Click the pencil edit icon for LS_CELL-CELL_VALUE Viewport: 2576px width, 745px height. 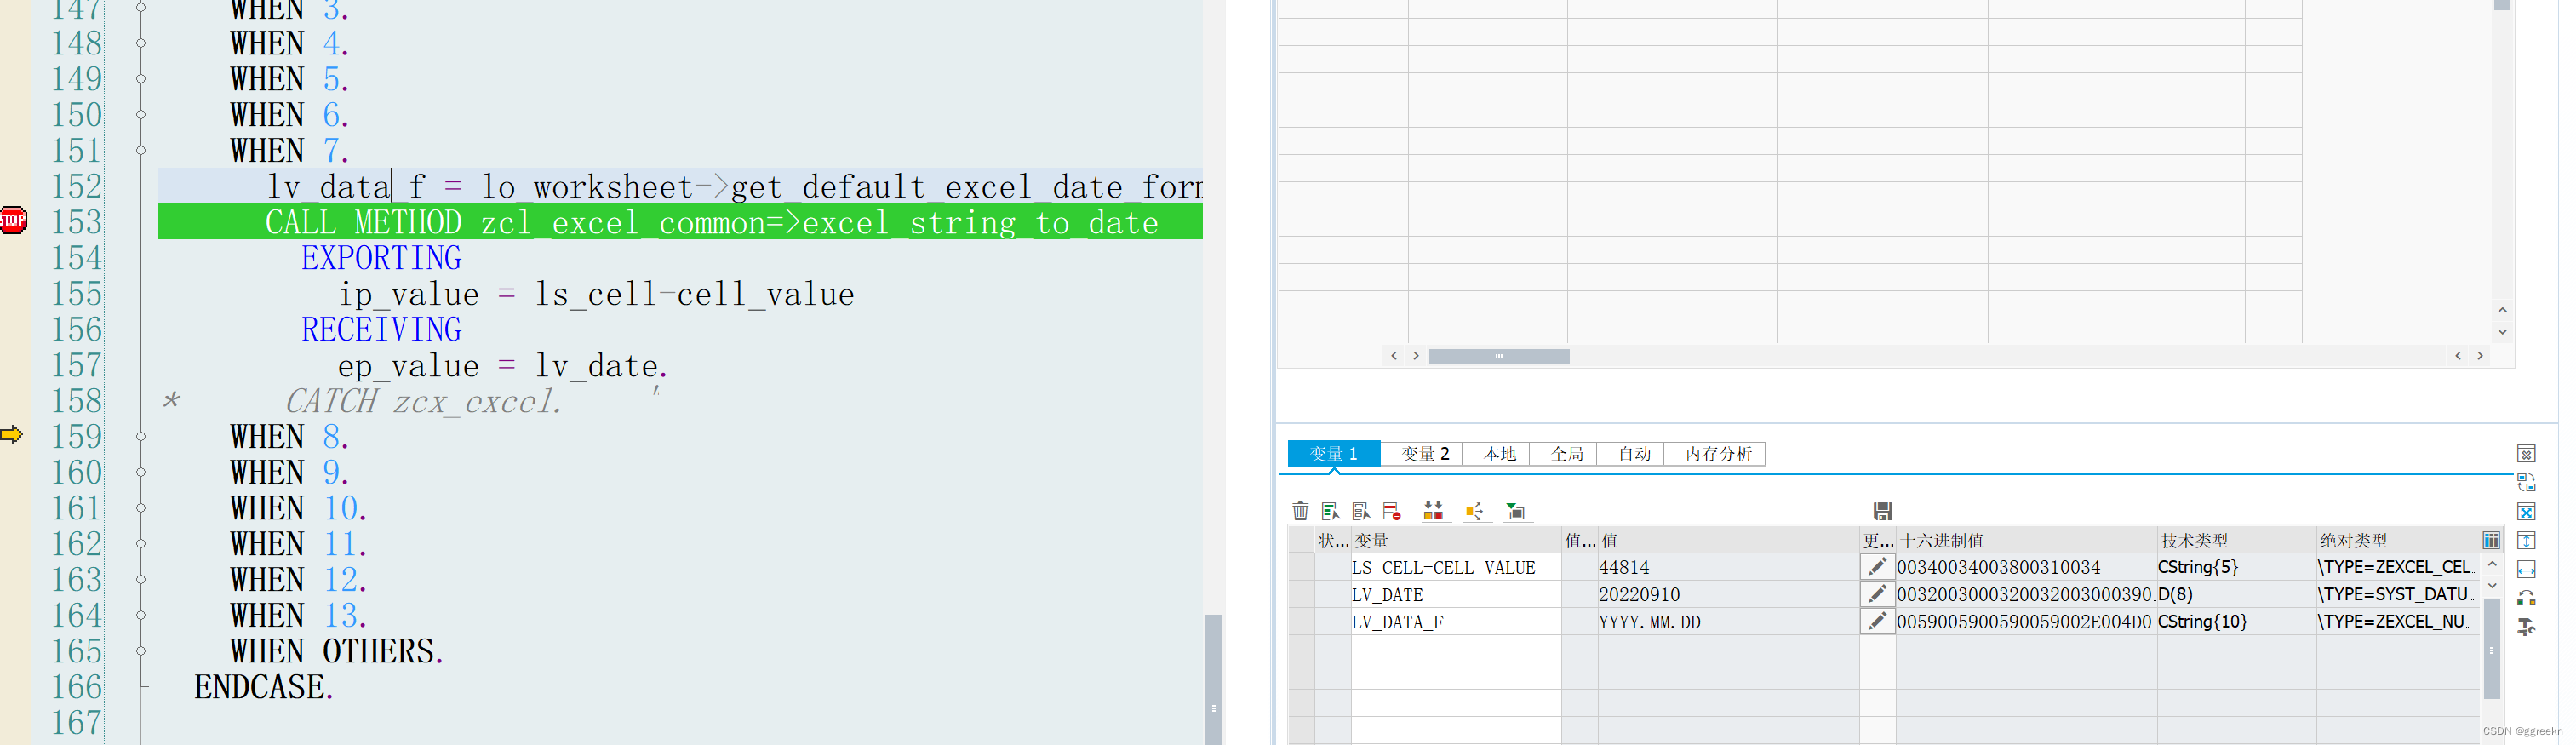(1877, 567)
